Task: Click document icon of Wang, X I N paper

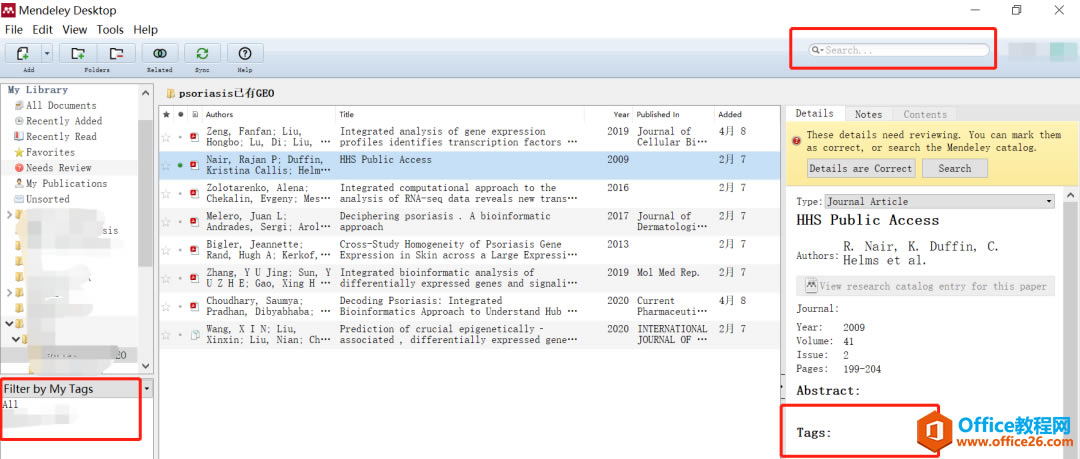Action: [195, 335]
